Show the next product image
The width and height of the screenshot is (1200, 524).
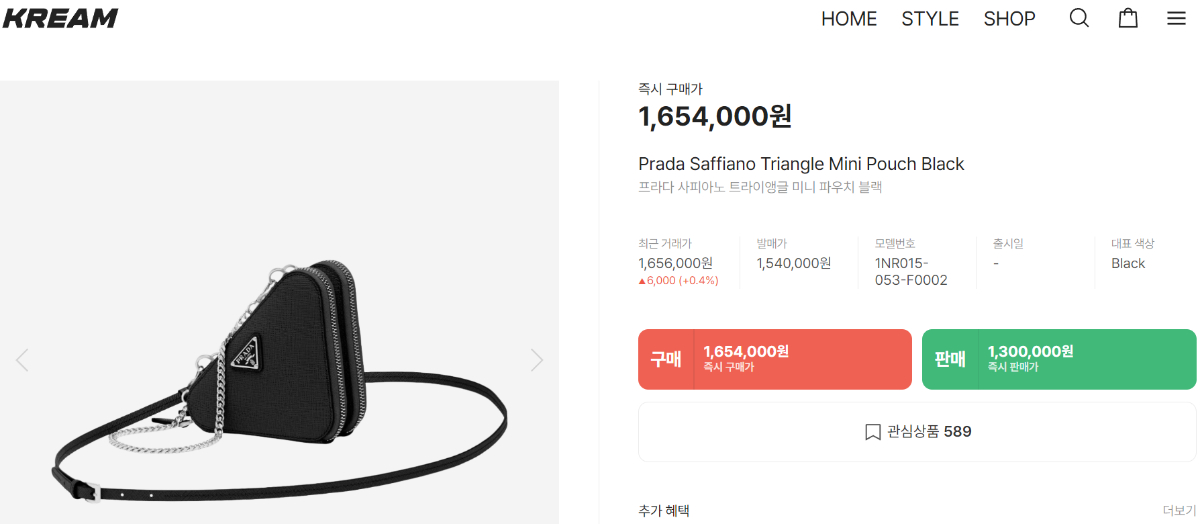click(537, 360)
